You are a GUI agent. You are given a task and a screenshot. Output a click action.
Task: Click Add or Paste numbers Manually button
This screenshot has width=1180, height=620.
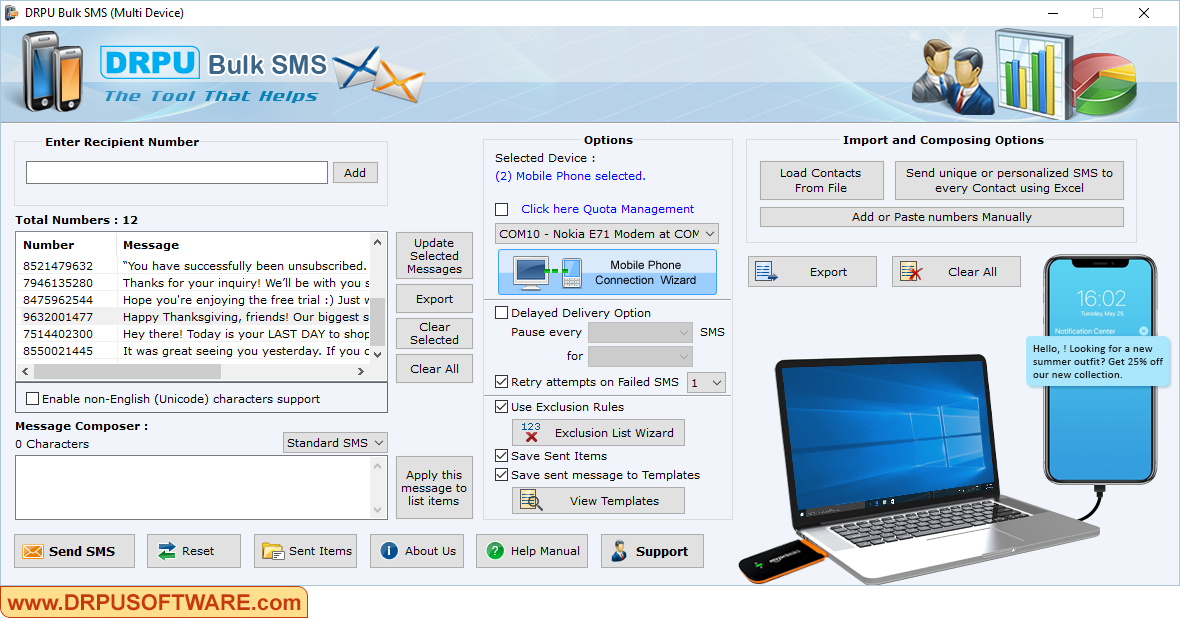tap(941, 217)
